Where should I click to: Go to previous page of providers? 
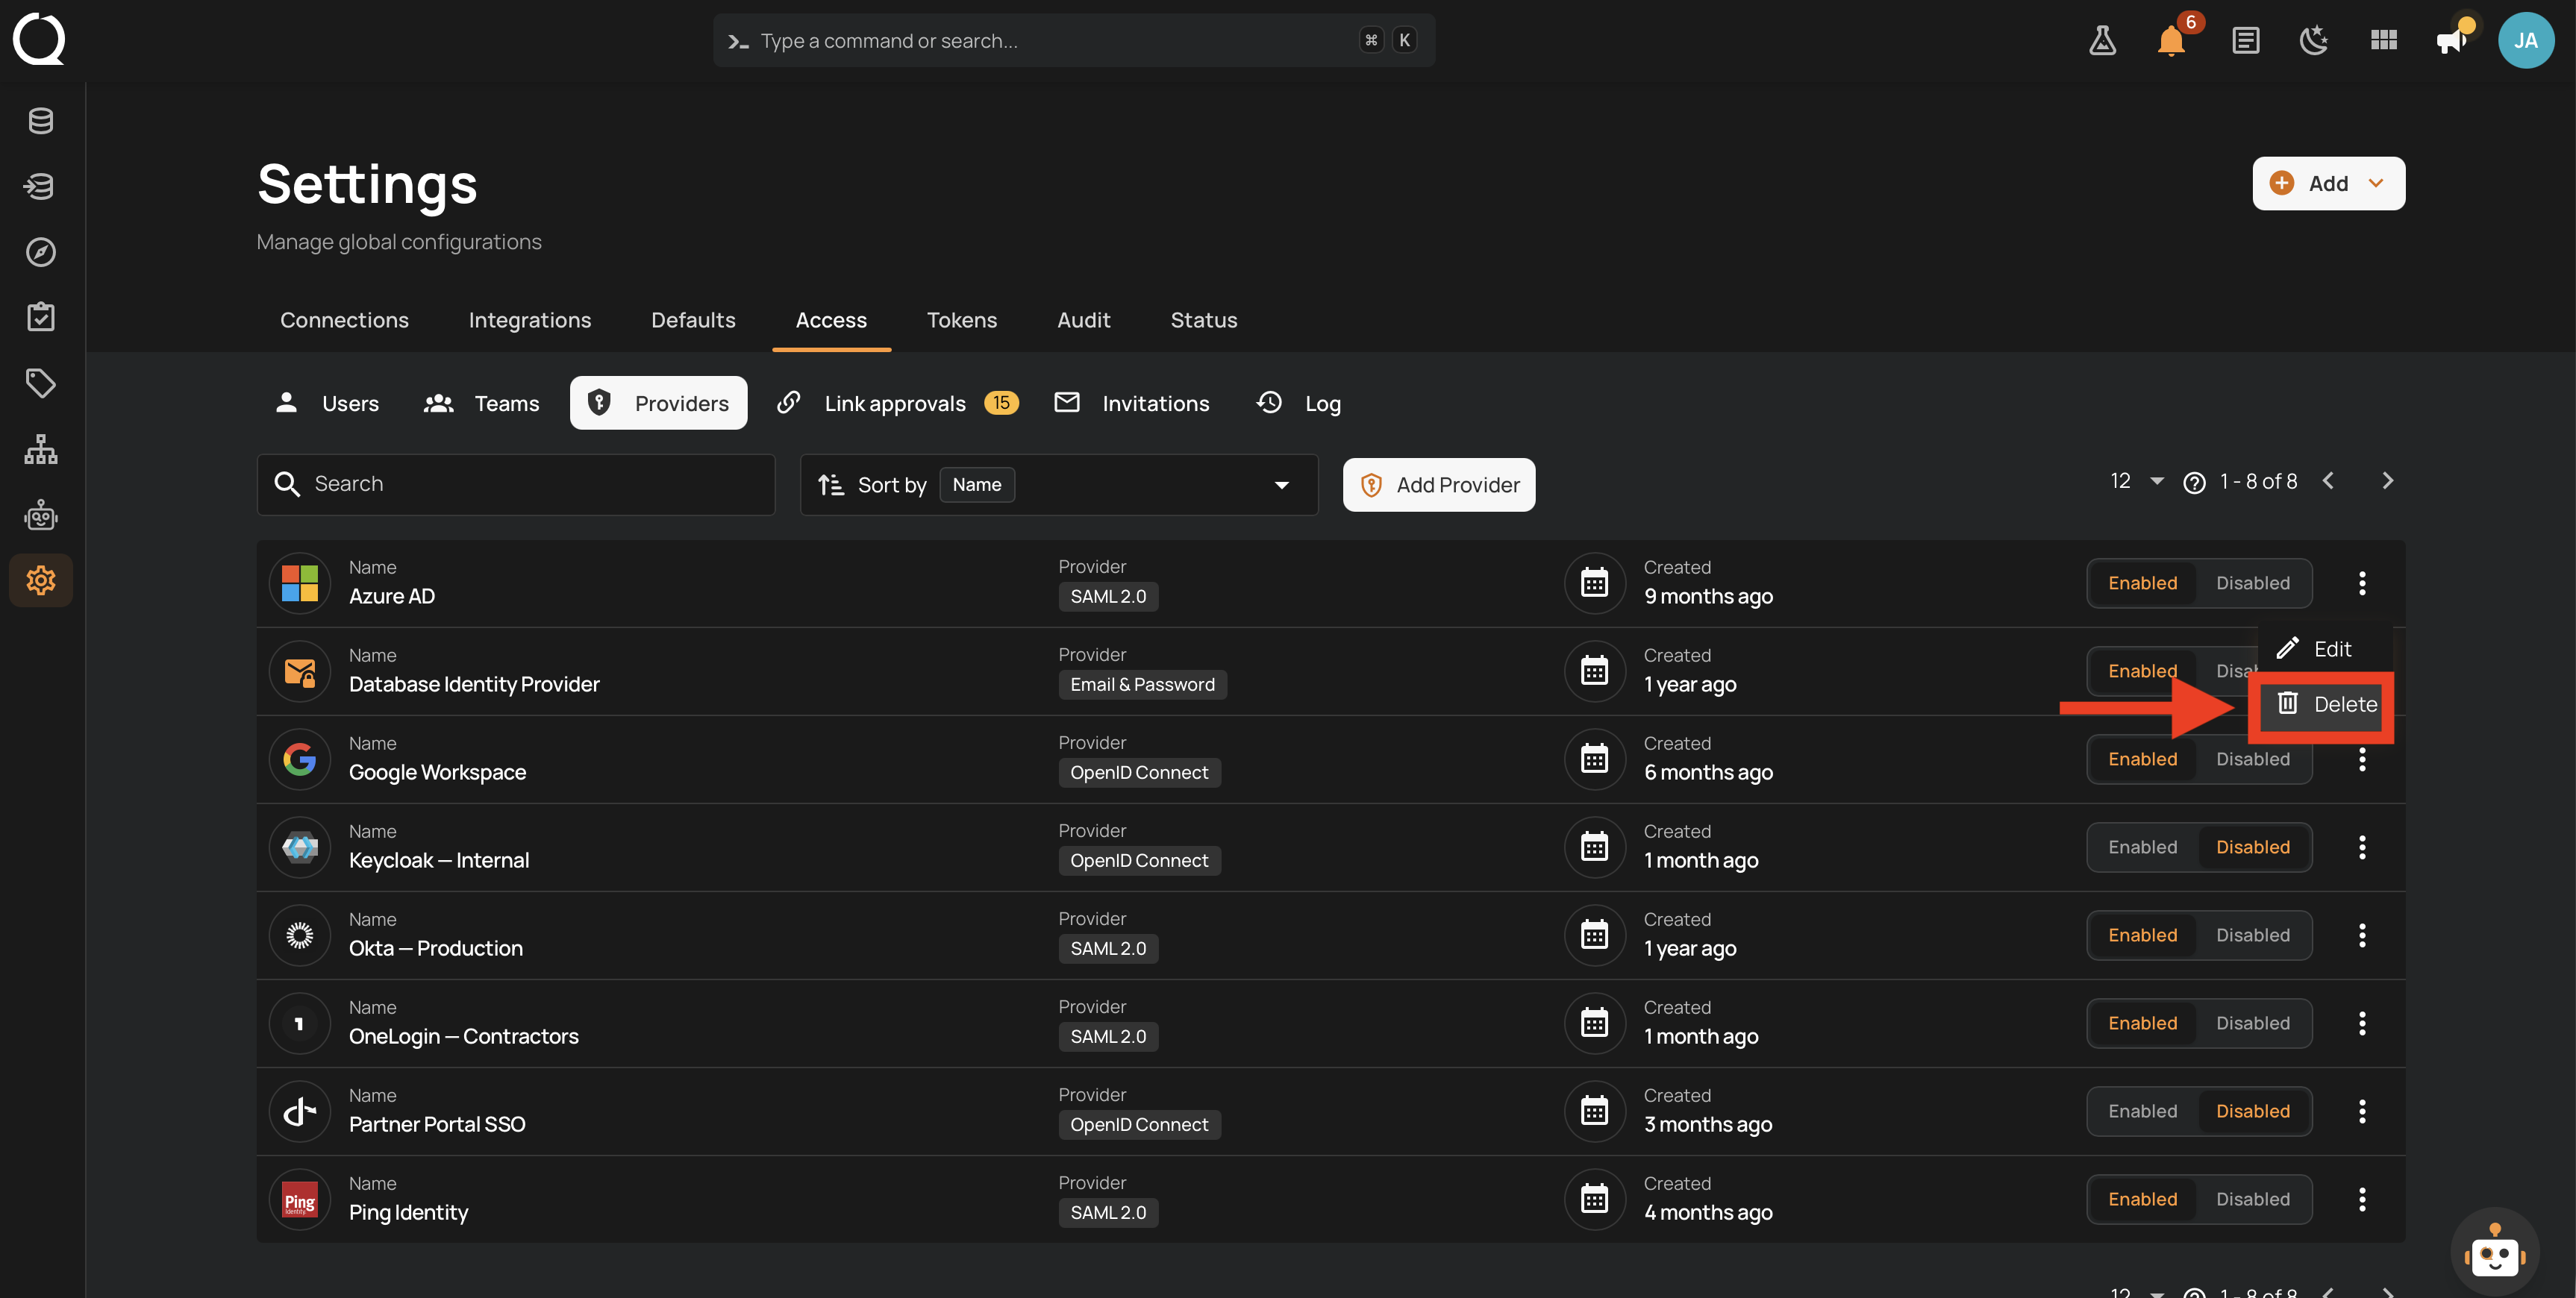pos(2329,481)
